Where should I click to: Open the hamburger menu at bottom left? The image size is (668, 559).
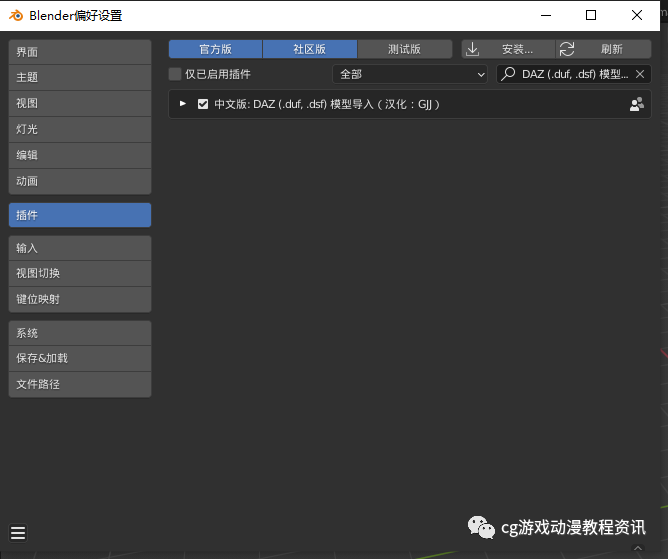tap(18, 533)
